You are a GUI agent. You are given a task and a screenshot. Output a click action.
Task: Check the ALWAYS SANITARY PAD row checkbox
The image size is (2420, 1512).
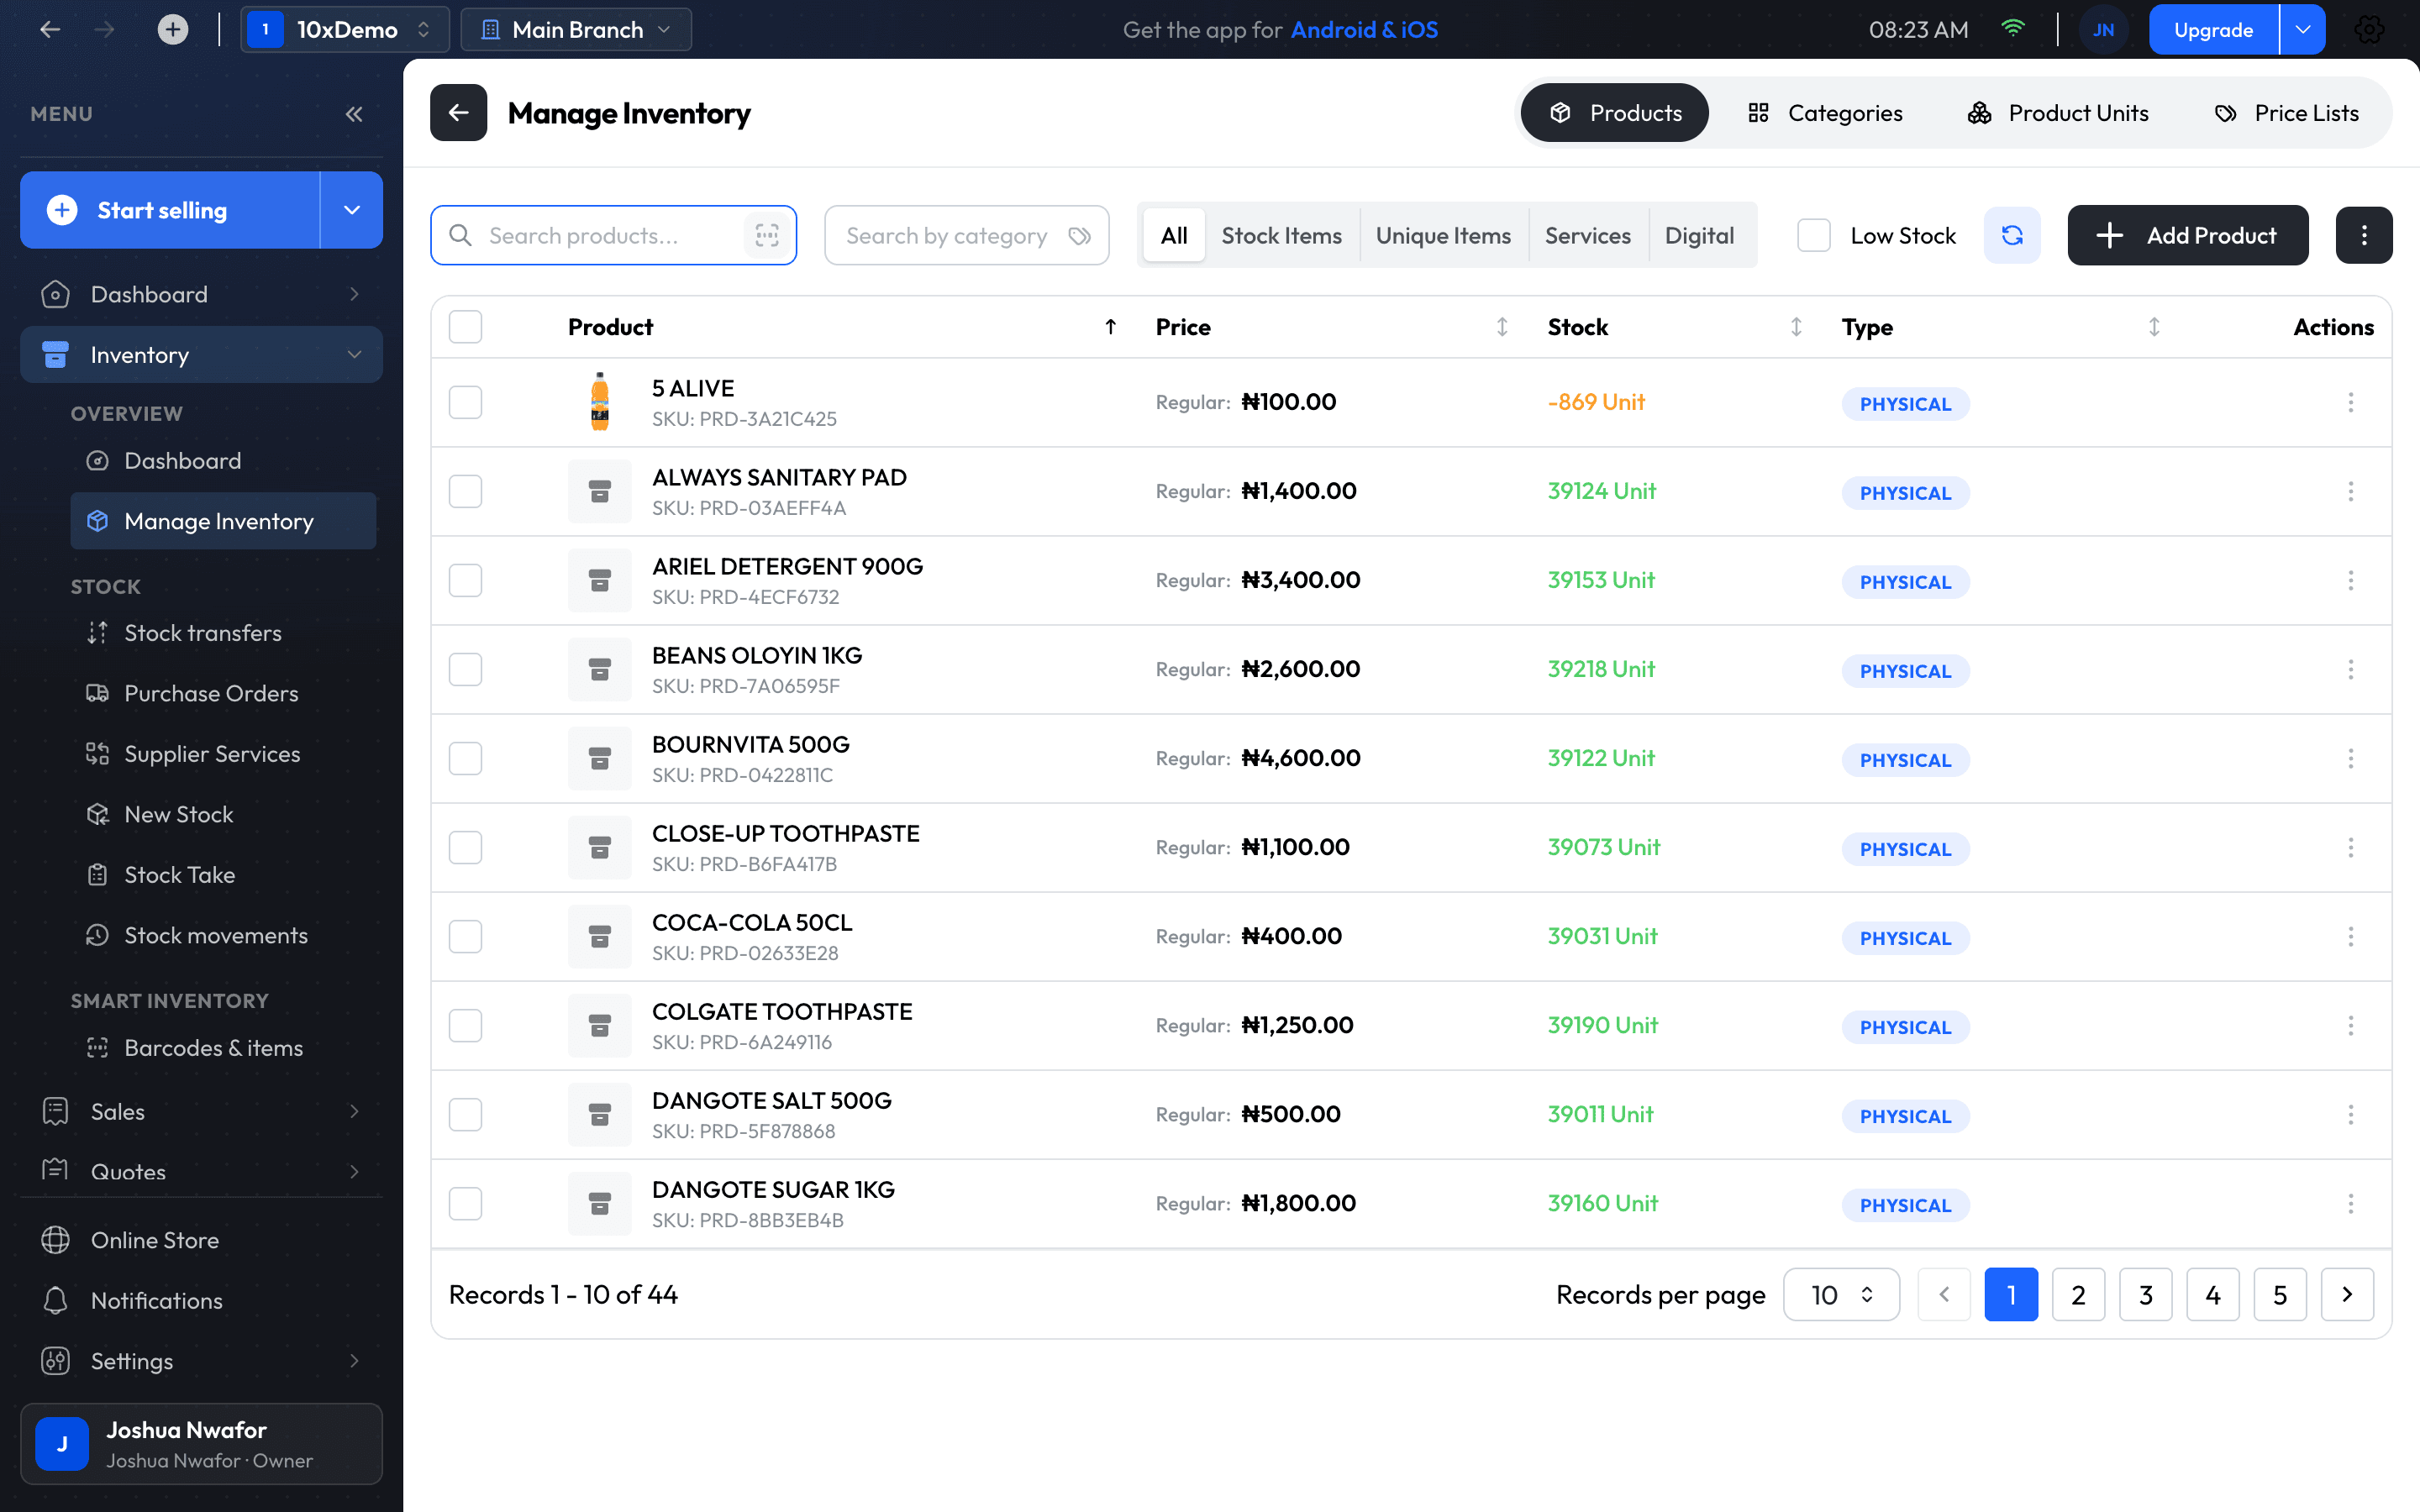click(466, 491)
